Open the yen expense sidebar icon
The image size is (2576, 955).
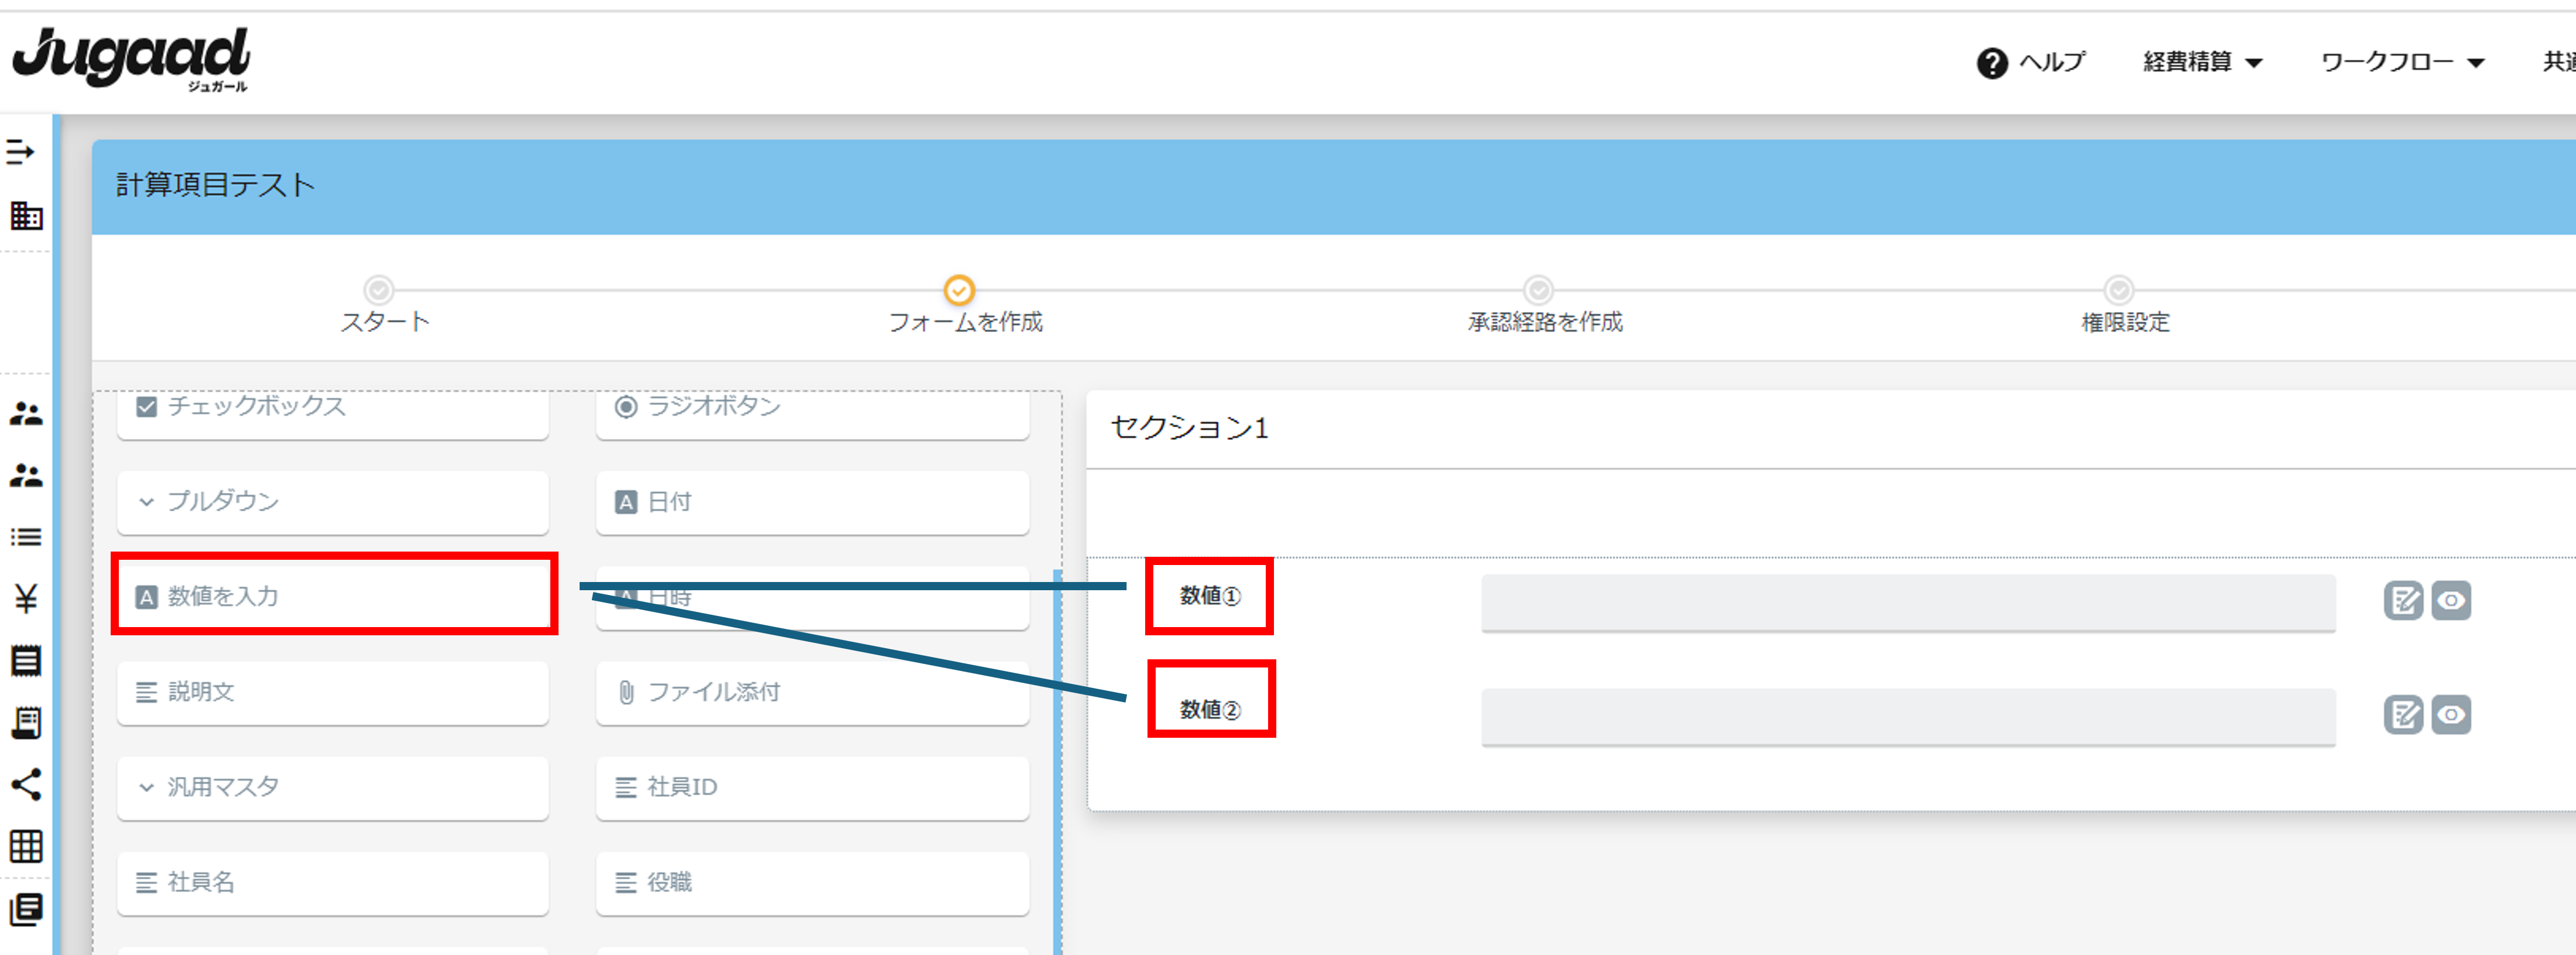pyautogui.click(x=25, y=599)
